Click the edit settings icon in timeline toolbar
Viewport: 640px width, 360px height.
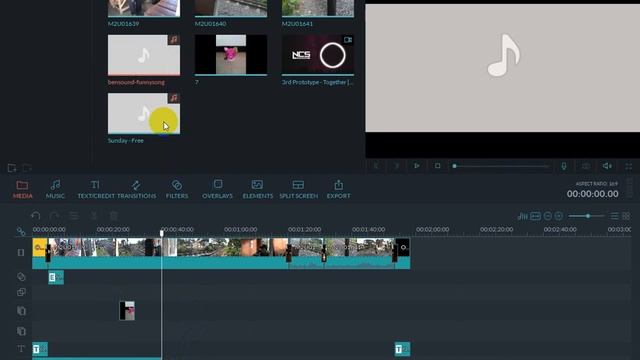(74, 216)
